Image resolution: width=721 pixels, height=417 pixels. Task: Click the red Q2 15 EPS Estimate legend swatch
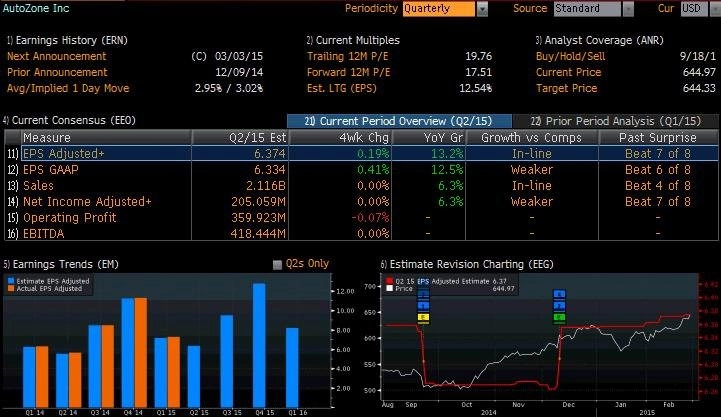click(389, 281)
